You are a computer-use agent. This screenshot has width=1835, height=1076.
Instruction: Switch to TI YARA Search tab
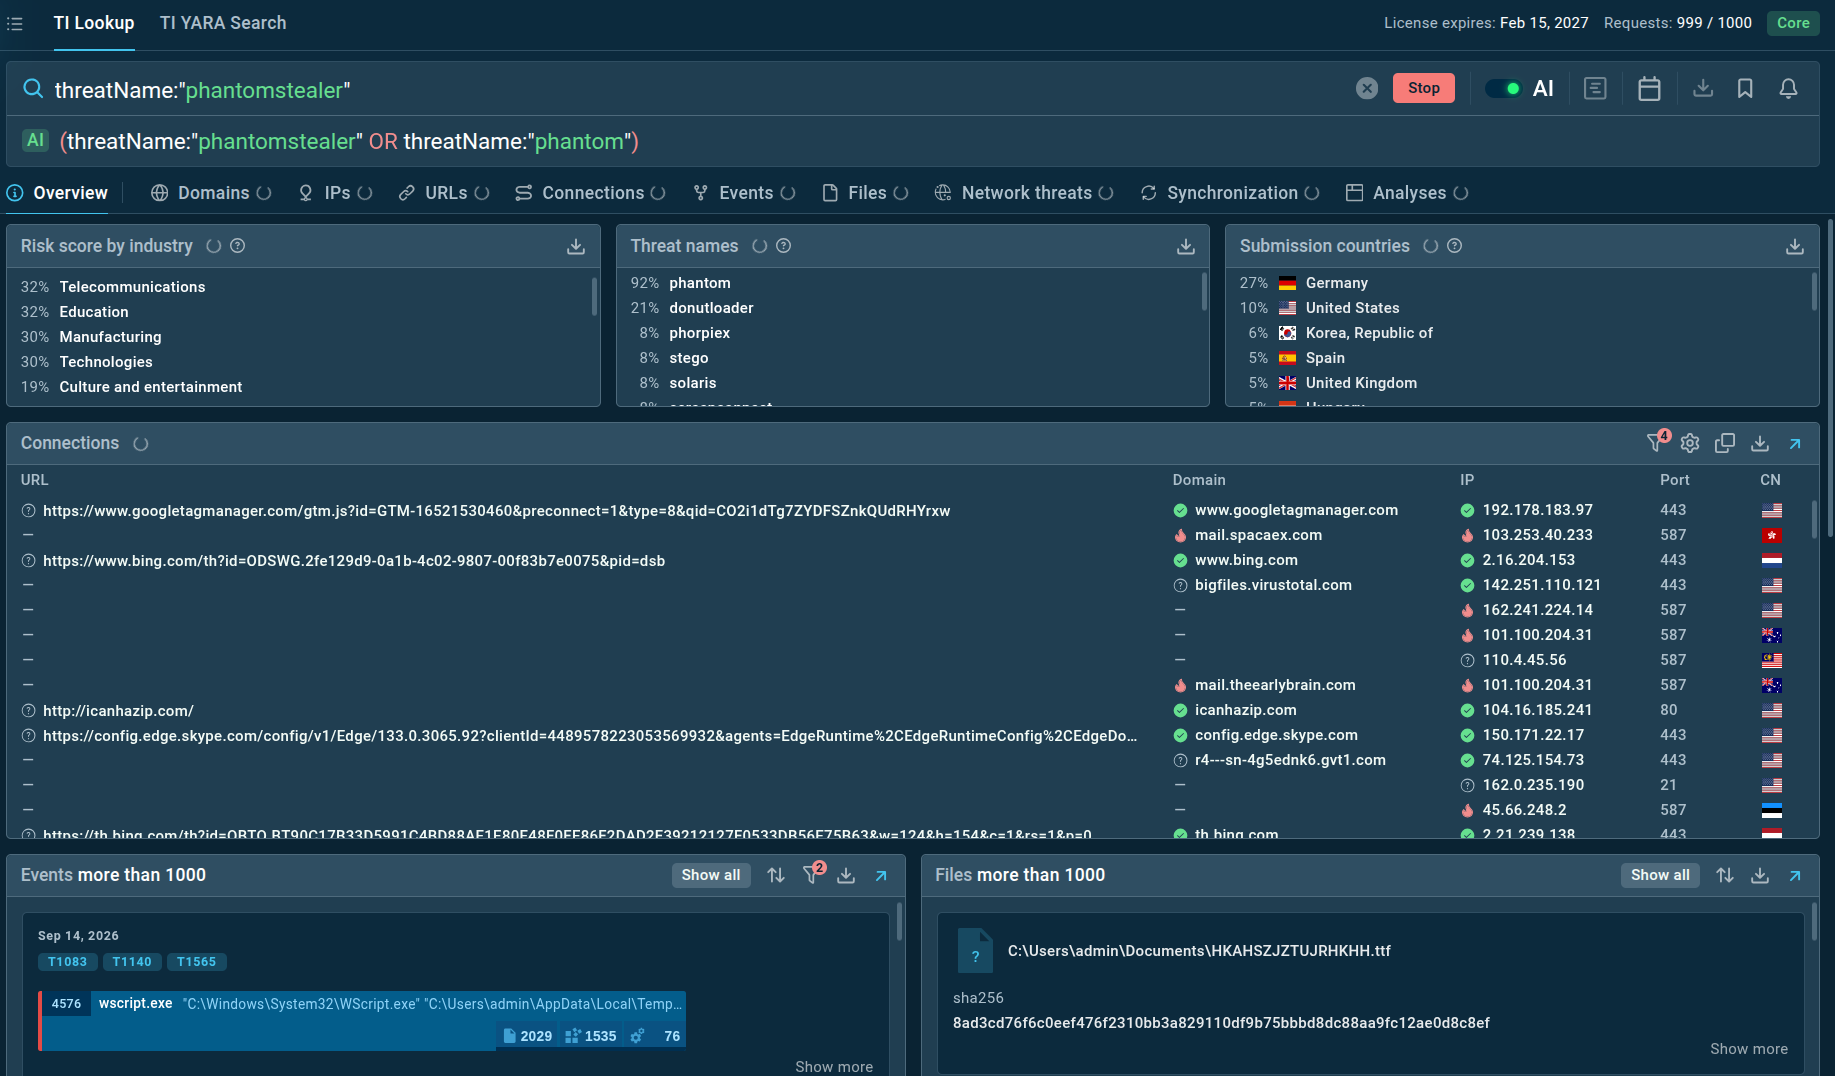pyautogui.click(x=223, y=23)
